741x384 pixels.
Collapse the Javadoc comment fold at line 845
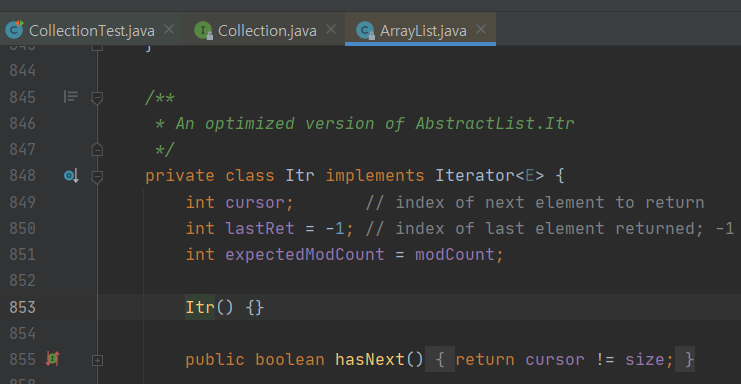click(97, 98)
